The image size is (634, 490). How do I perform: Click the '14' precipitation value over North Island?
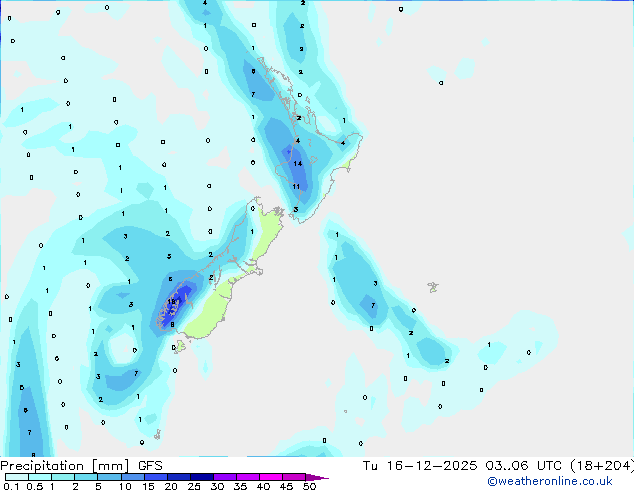coord(298,164)
